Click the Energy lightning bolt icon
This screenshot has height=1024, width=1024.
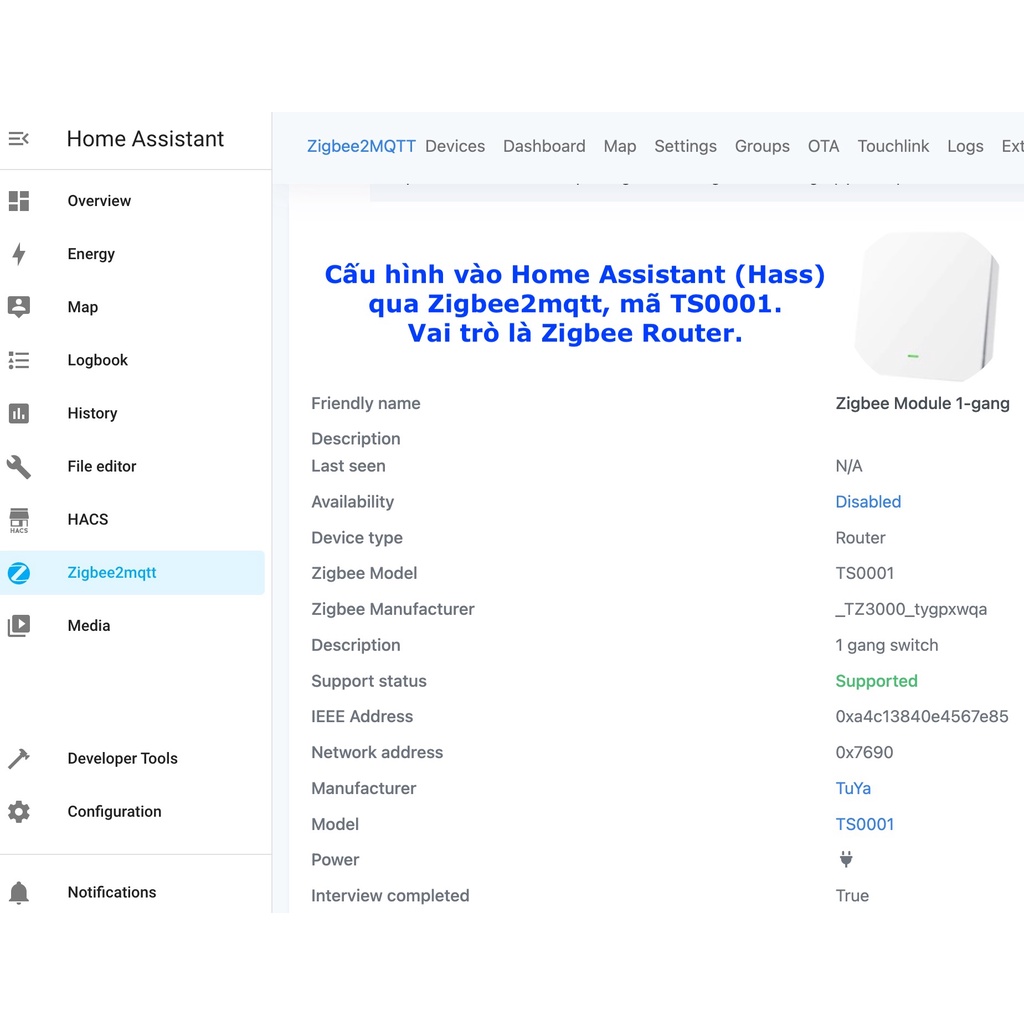pyautogui.click(x=19, y=254)
